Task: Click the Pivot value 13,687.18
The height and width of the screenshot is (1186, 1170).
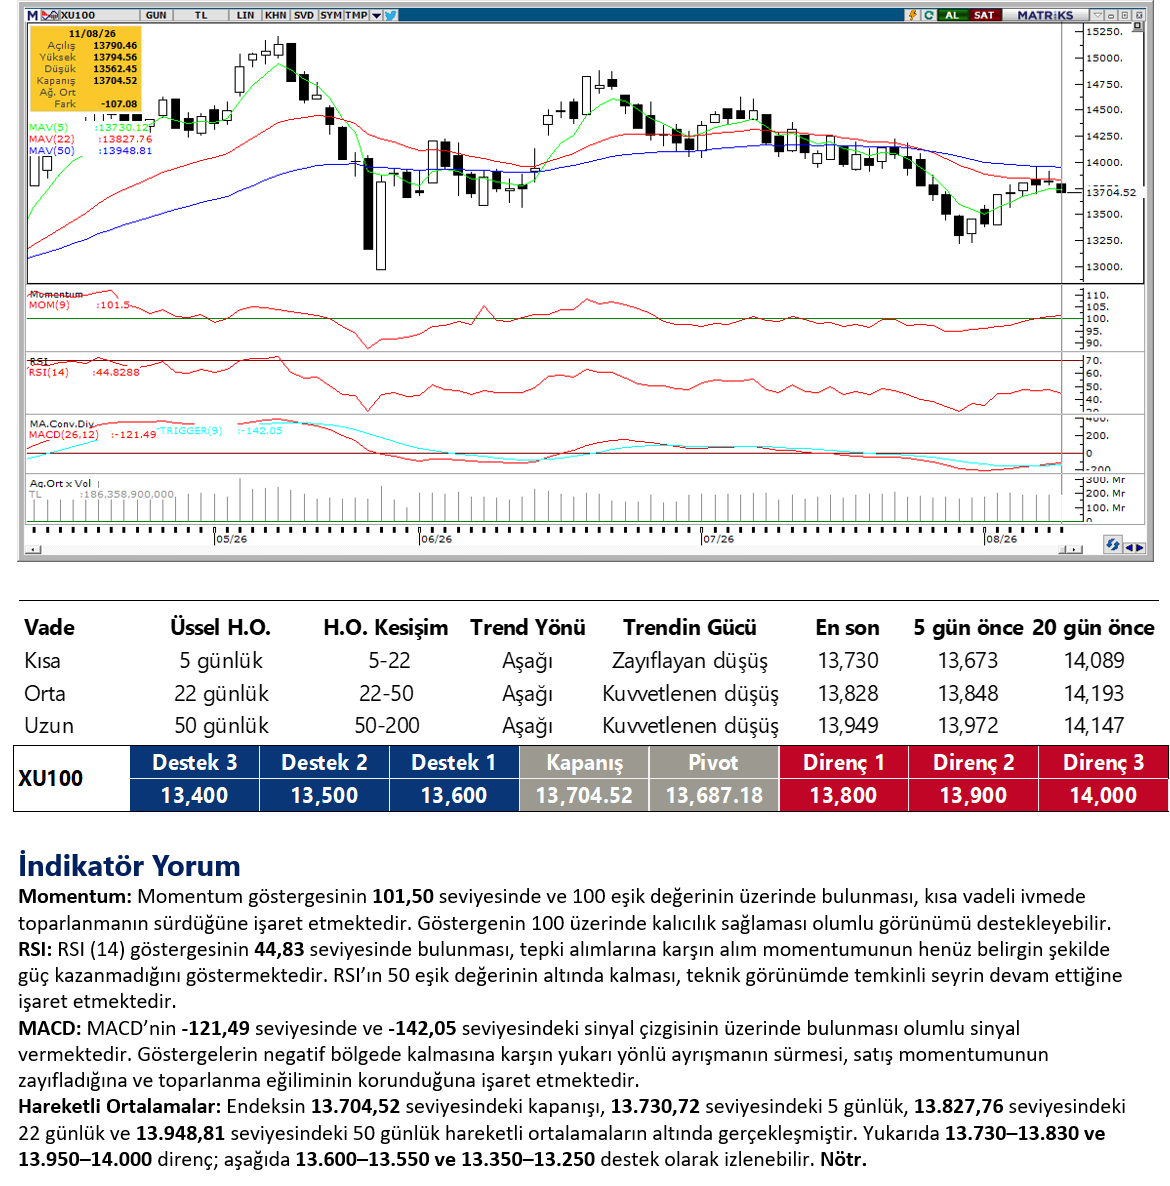Action: [x=714, y=796]
